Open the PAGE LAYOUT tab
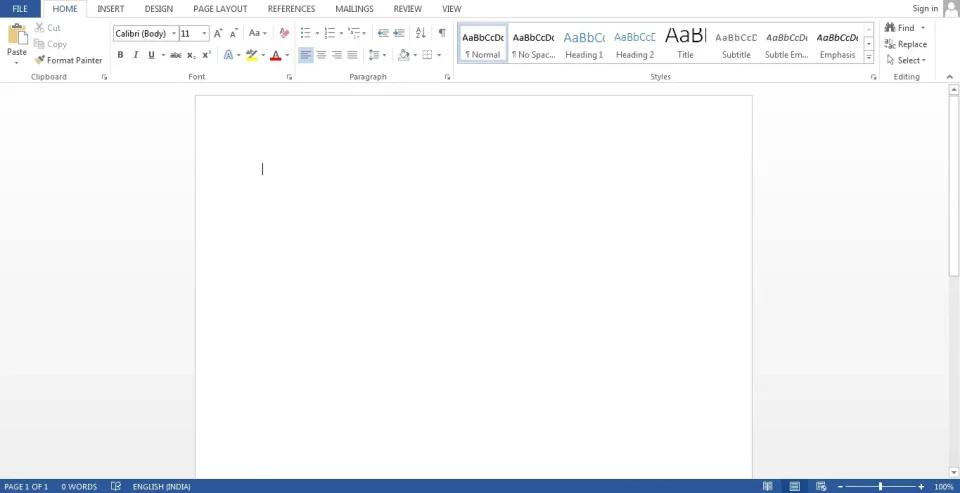This screenshot has height=493, width=960. tap(220, 9)
